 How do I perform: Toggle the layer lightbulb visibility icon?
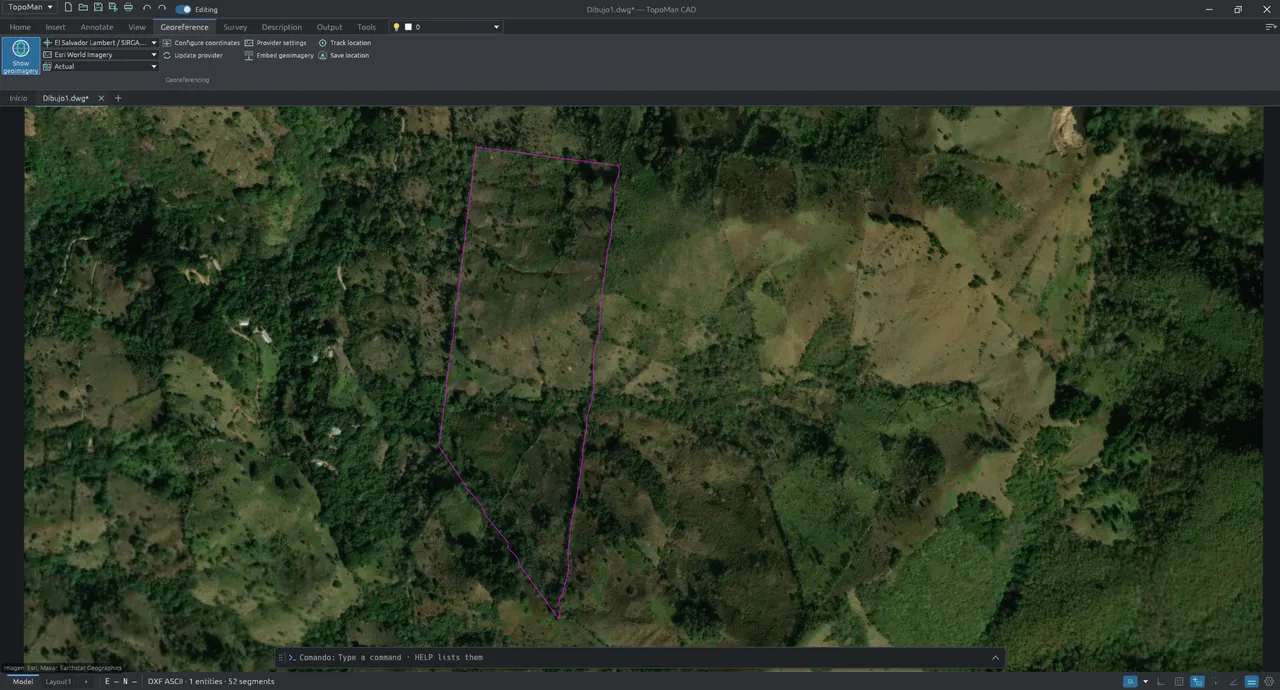click(396, 27)
